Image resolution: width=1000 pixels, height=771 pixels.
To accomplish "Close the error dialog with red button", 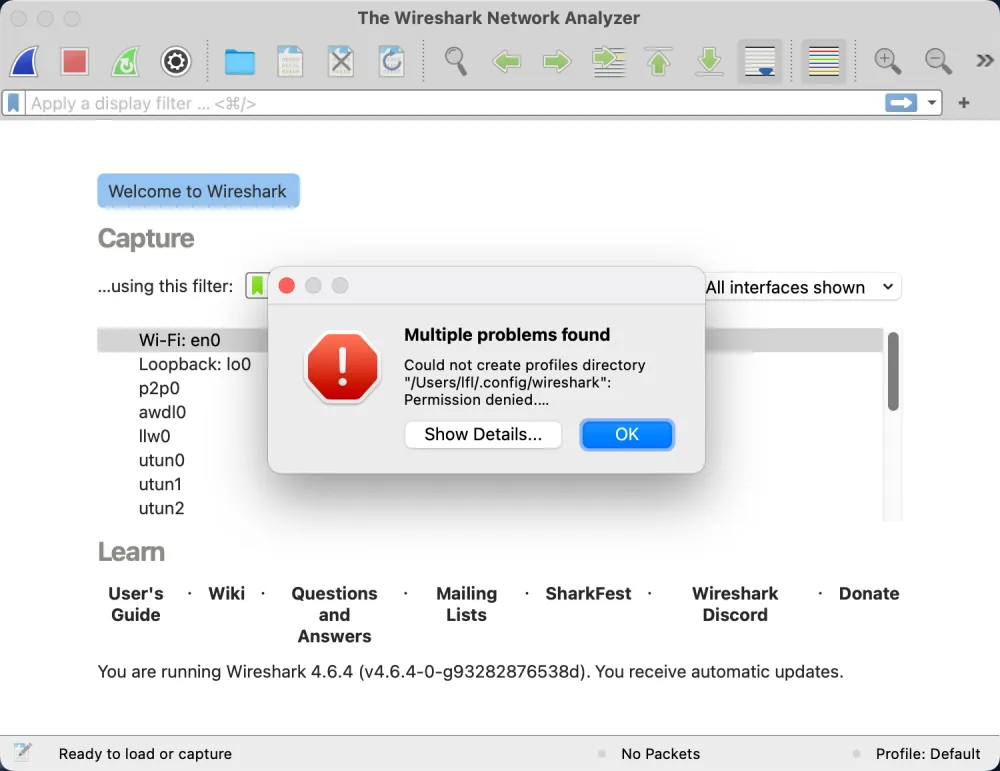I will (287, 286).
